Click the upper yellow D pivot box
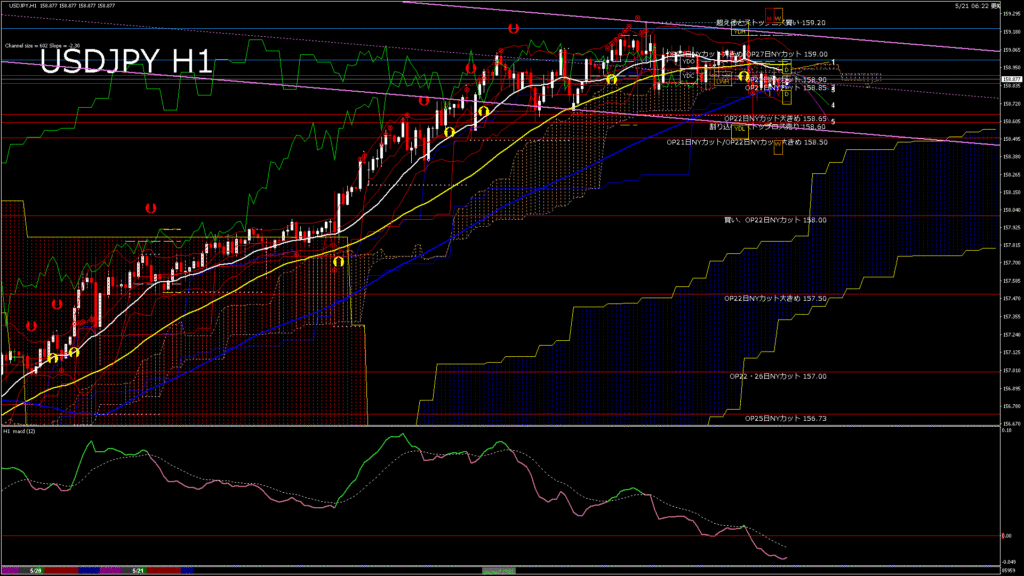The height and width of the screenshot is (576, 1024). coord(786,68)
